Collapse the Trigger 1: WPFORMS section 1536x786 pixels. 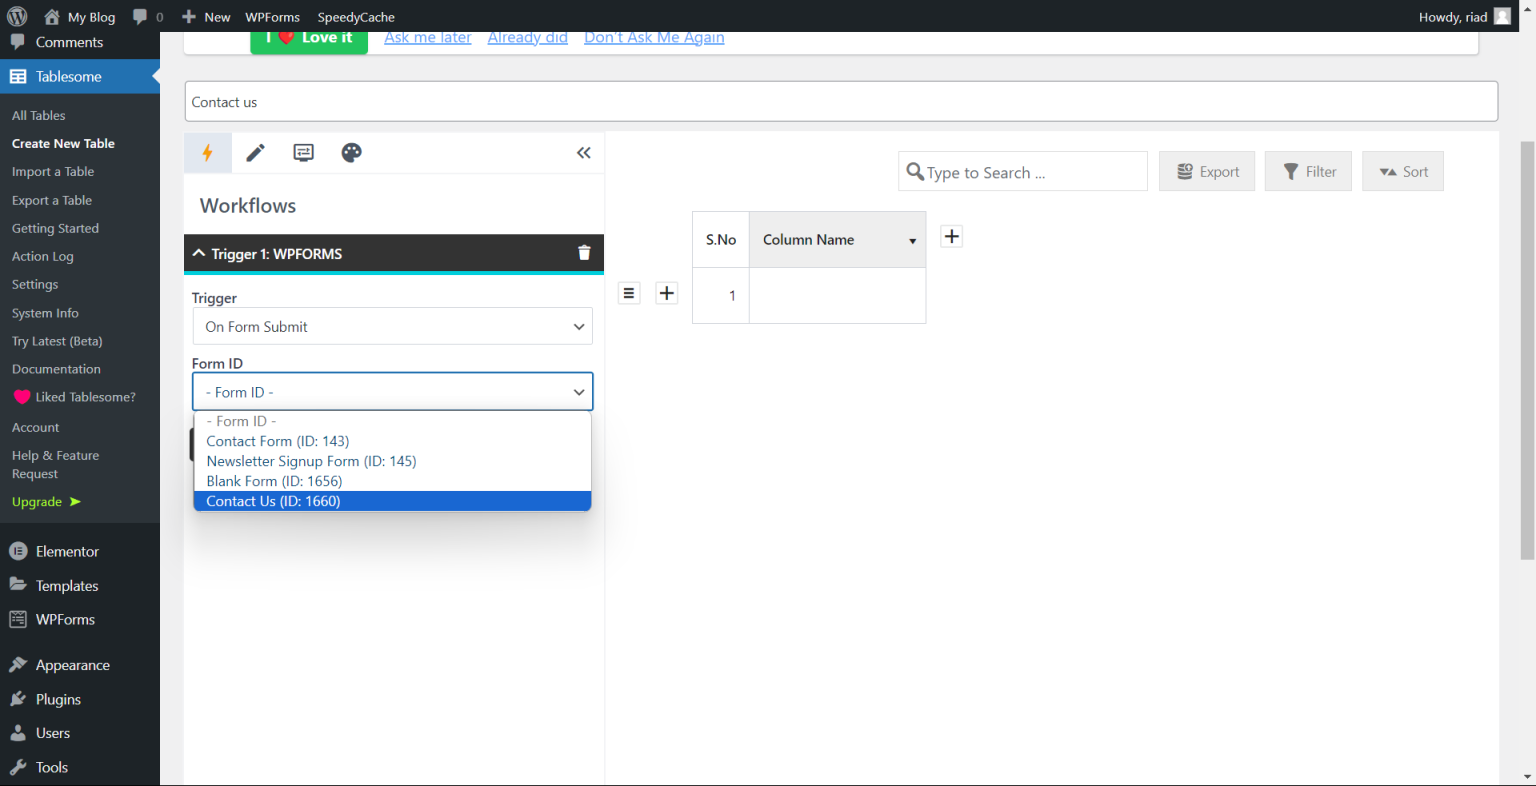(198, 253)
